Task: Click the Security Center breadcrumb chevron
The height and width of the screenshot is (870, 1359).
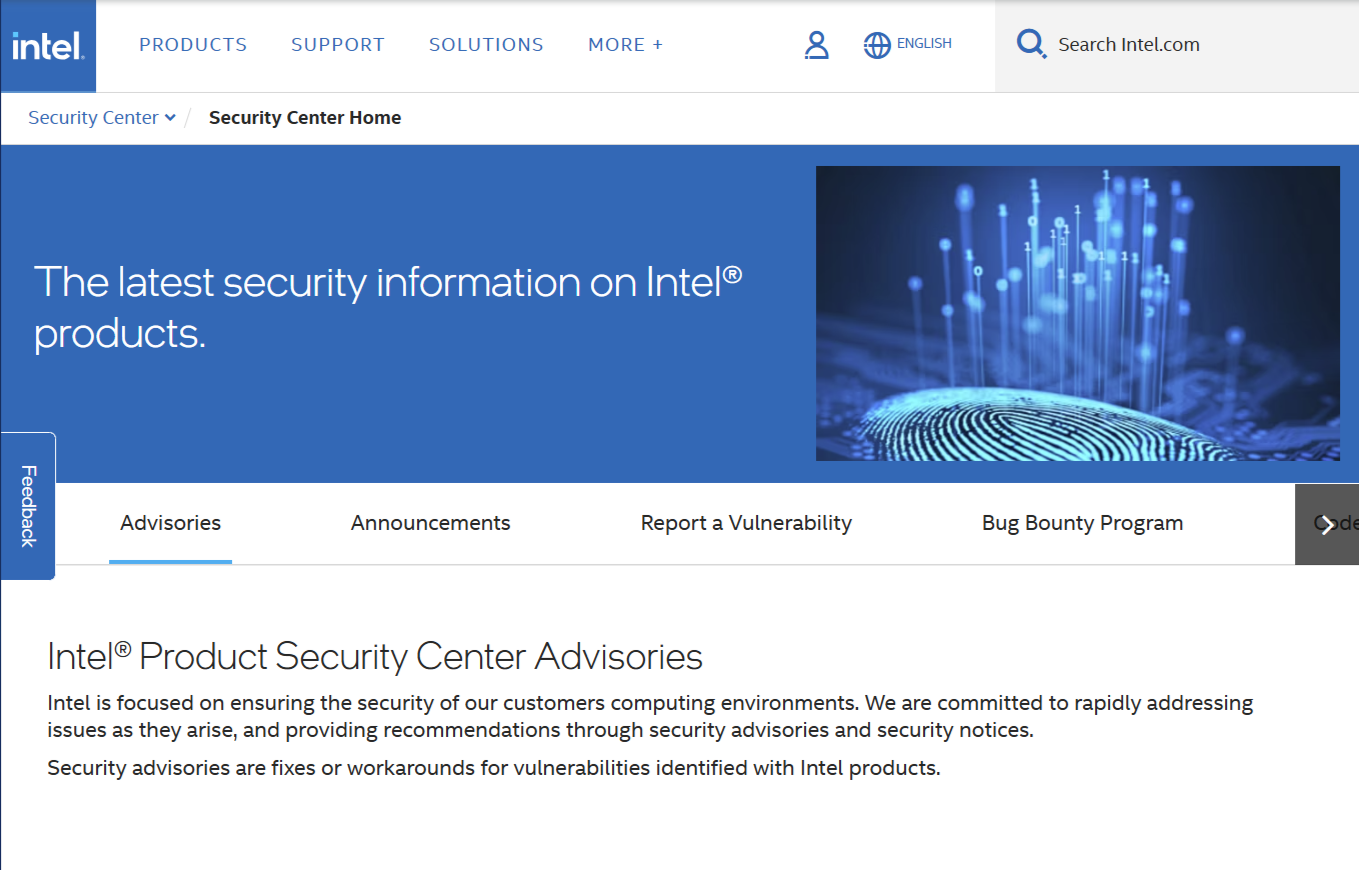Action: (x=172, y=117)
